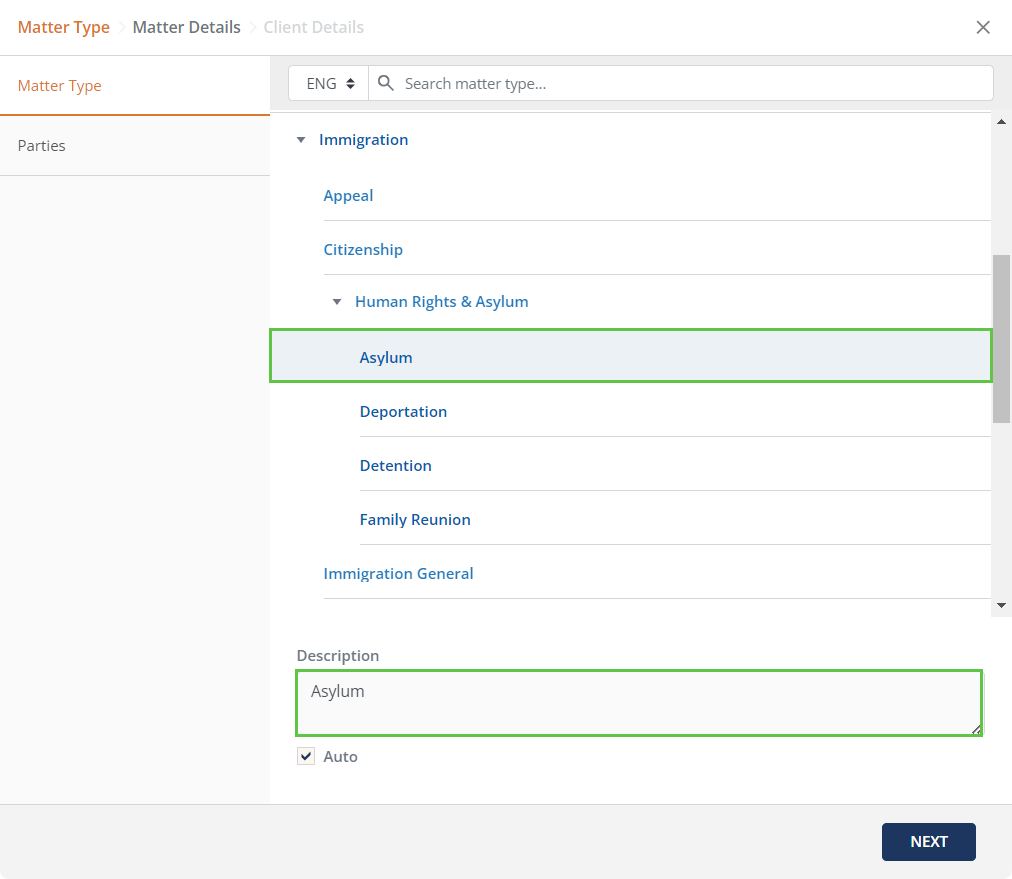Select the Matter Type side tab
Image resolution: width=1012 pixels, height=879 pixels.
60,86
